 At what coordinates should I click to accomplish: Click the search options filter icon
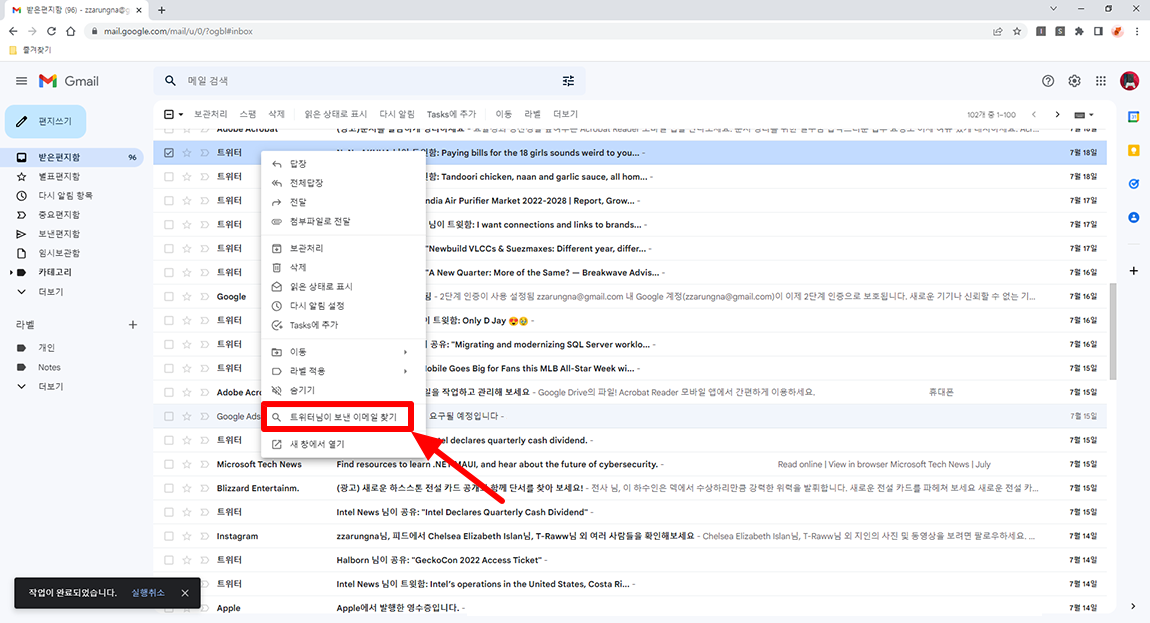point(568,81)
